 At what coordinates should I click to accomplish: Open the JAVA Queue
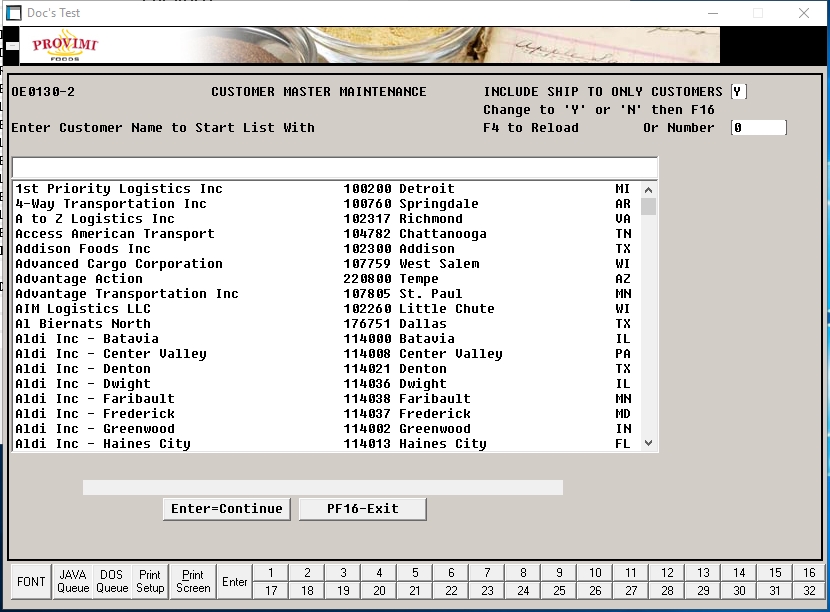coord(73,581)
